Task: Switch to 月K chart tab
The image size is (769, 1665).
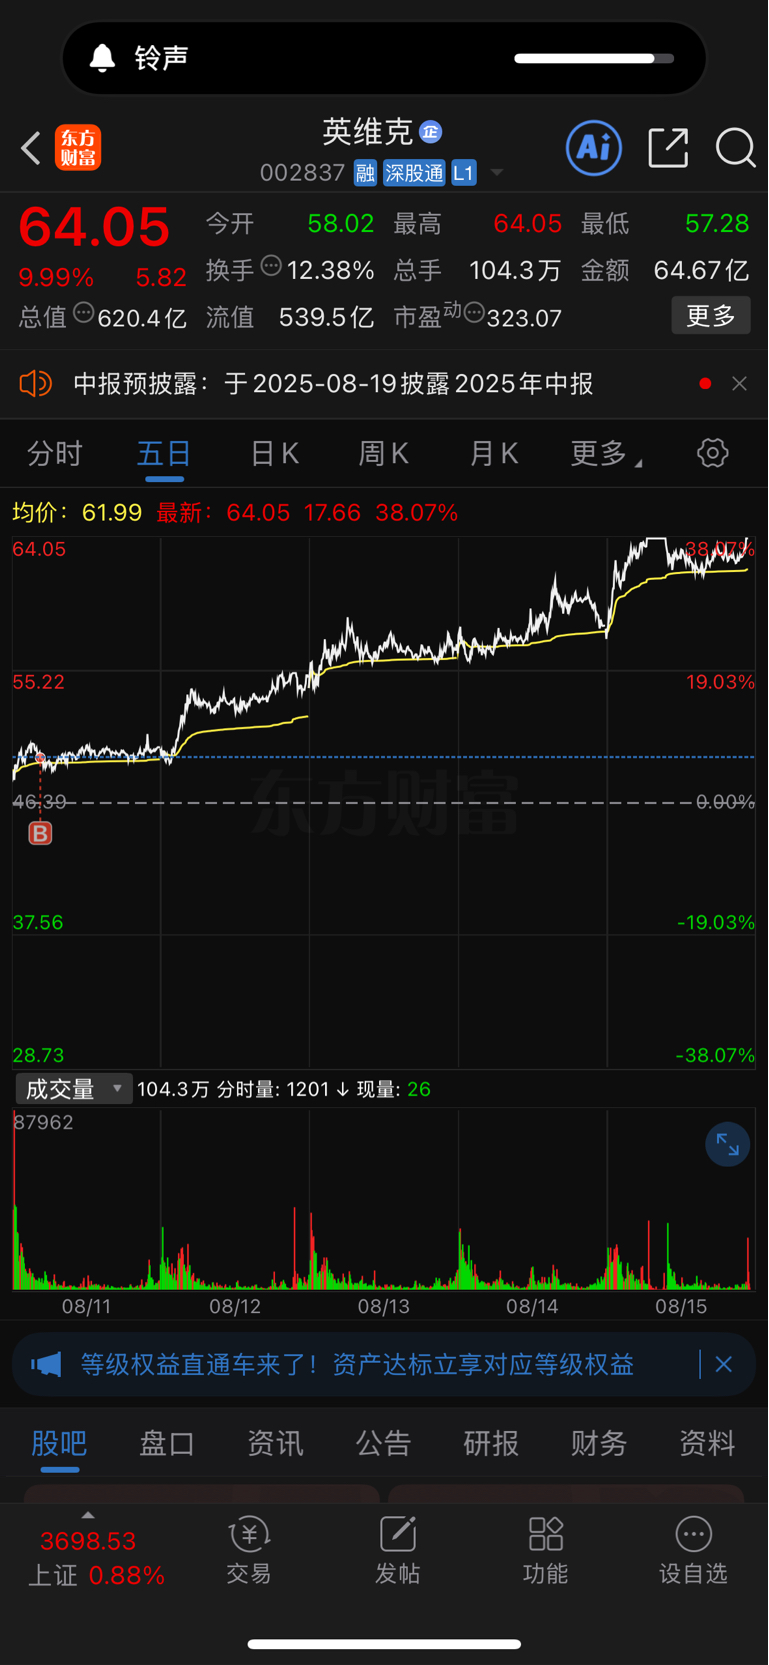Action: pyautogui.click(x=493, y=454)
